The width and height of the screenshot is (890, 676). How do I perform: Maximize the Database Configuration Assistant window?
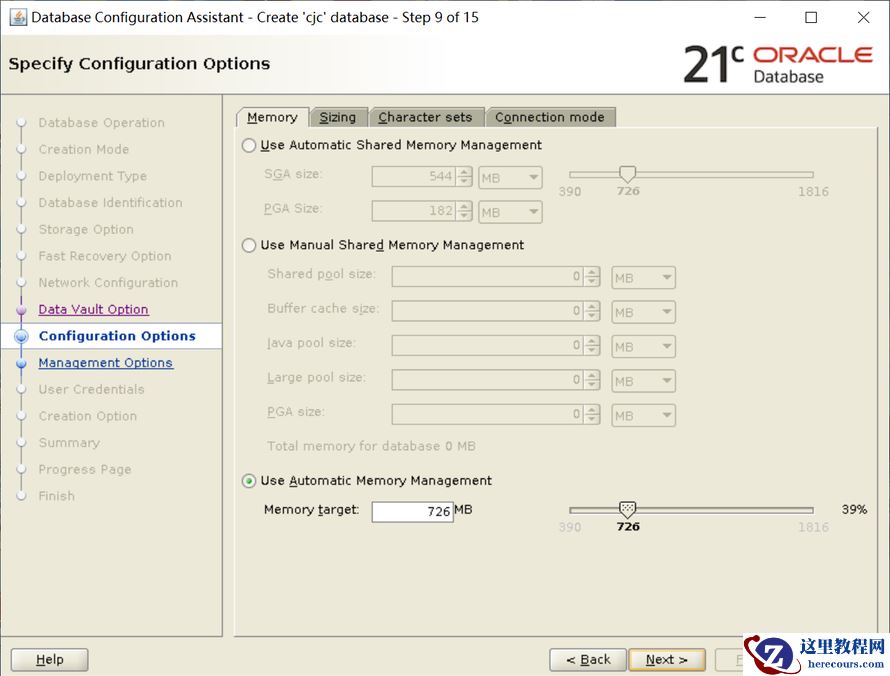tap(812, 18)
